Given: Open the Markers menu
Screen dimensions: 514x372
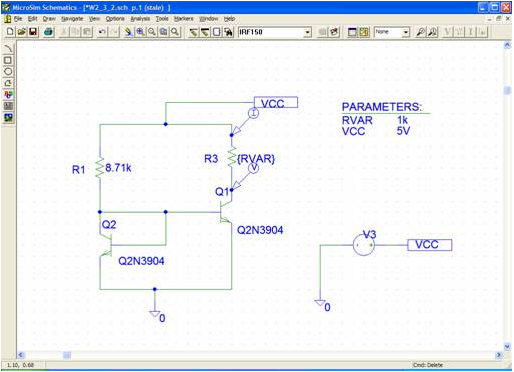Looking at the screenshot, I should pos(184,19).
